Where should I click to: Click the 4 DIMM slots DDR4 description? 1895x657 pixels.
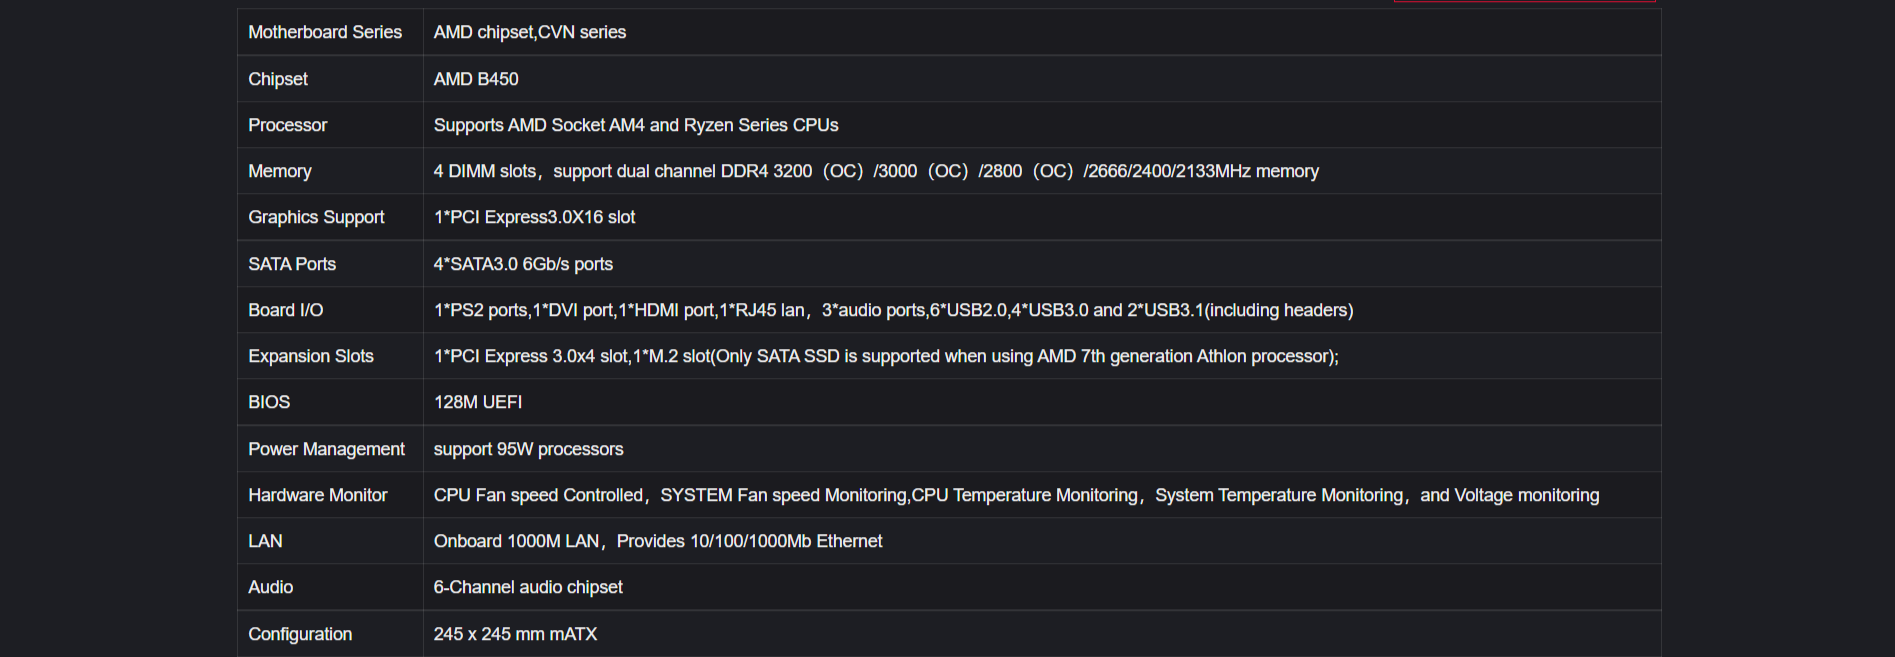pos(875,171)
